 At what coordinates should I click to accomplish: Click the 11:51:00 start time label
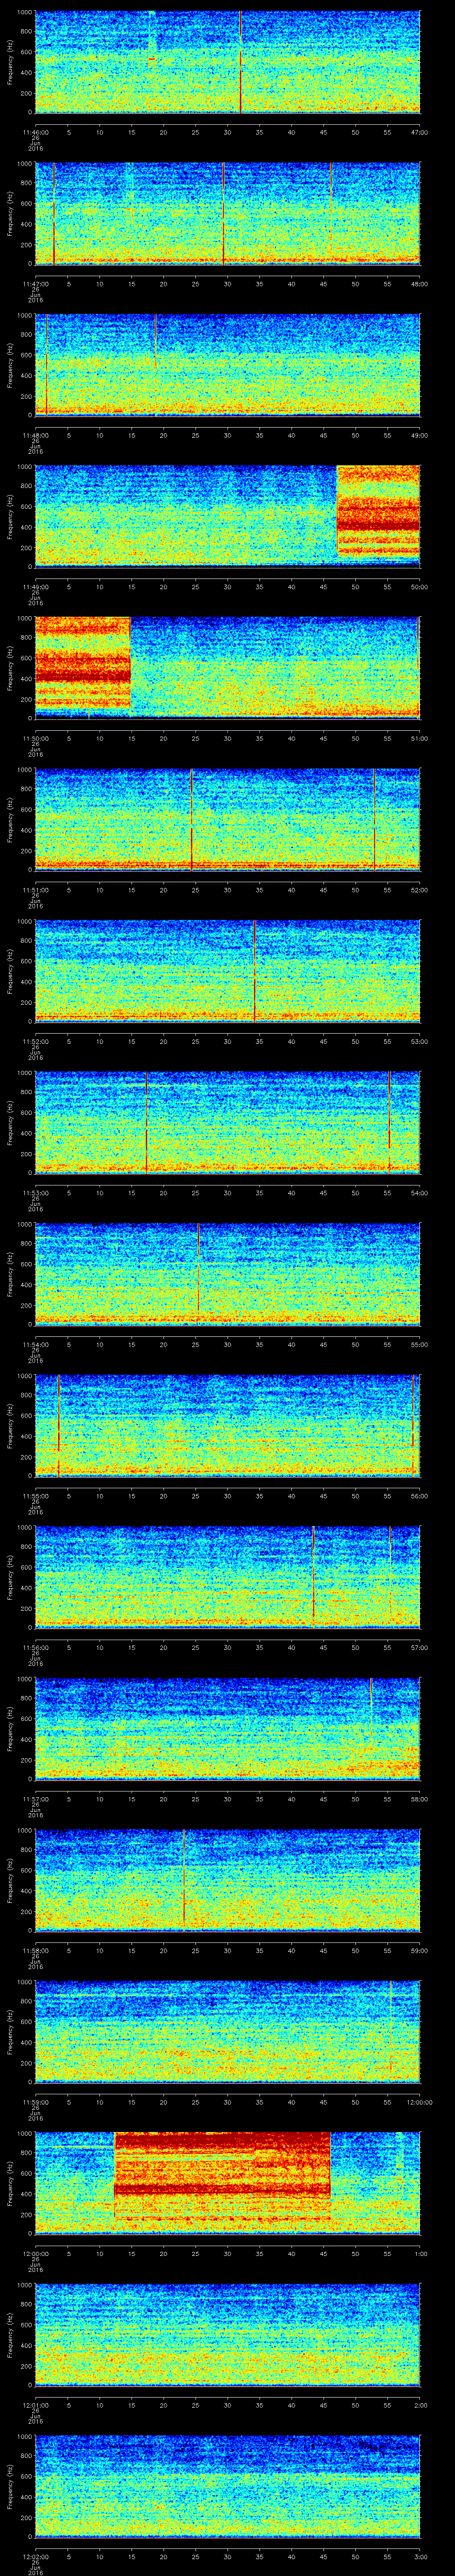35,890
